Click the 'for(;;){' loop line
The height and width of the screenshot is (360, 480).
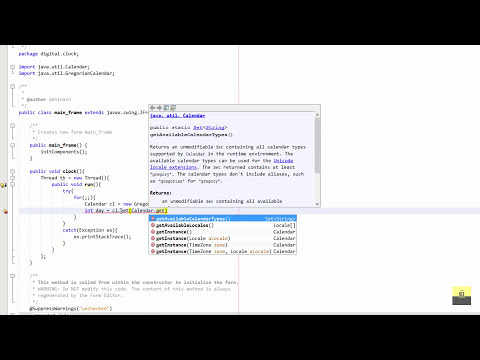85,197
